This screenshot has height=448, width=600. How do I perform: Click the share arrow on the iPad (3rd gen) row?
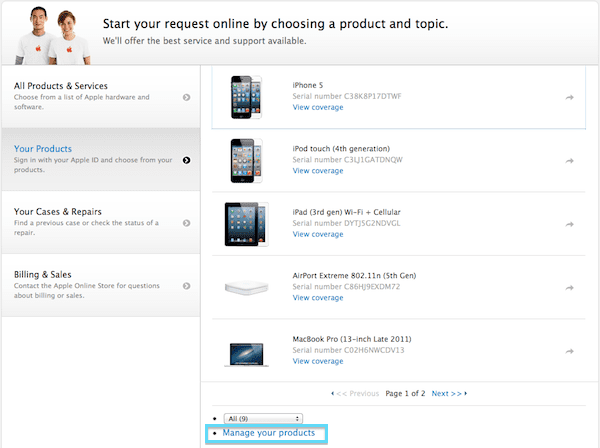569,225
